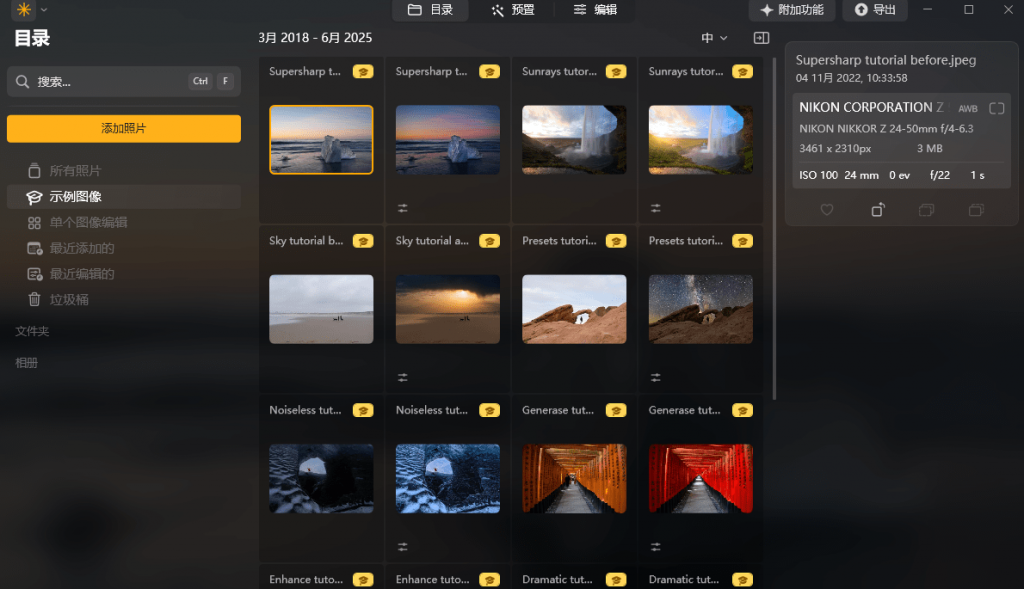Open the Luminar logo menu dropdown
This screenshot has width=1024, height=589.
coord(30,10)
